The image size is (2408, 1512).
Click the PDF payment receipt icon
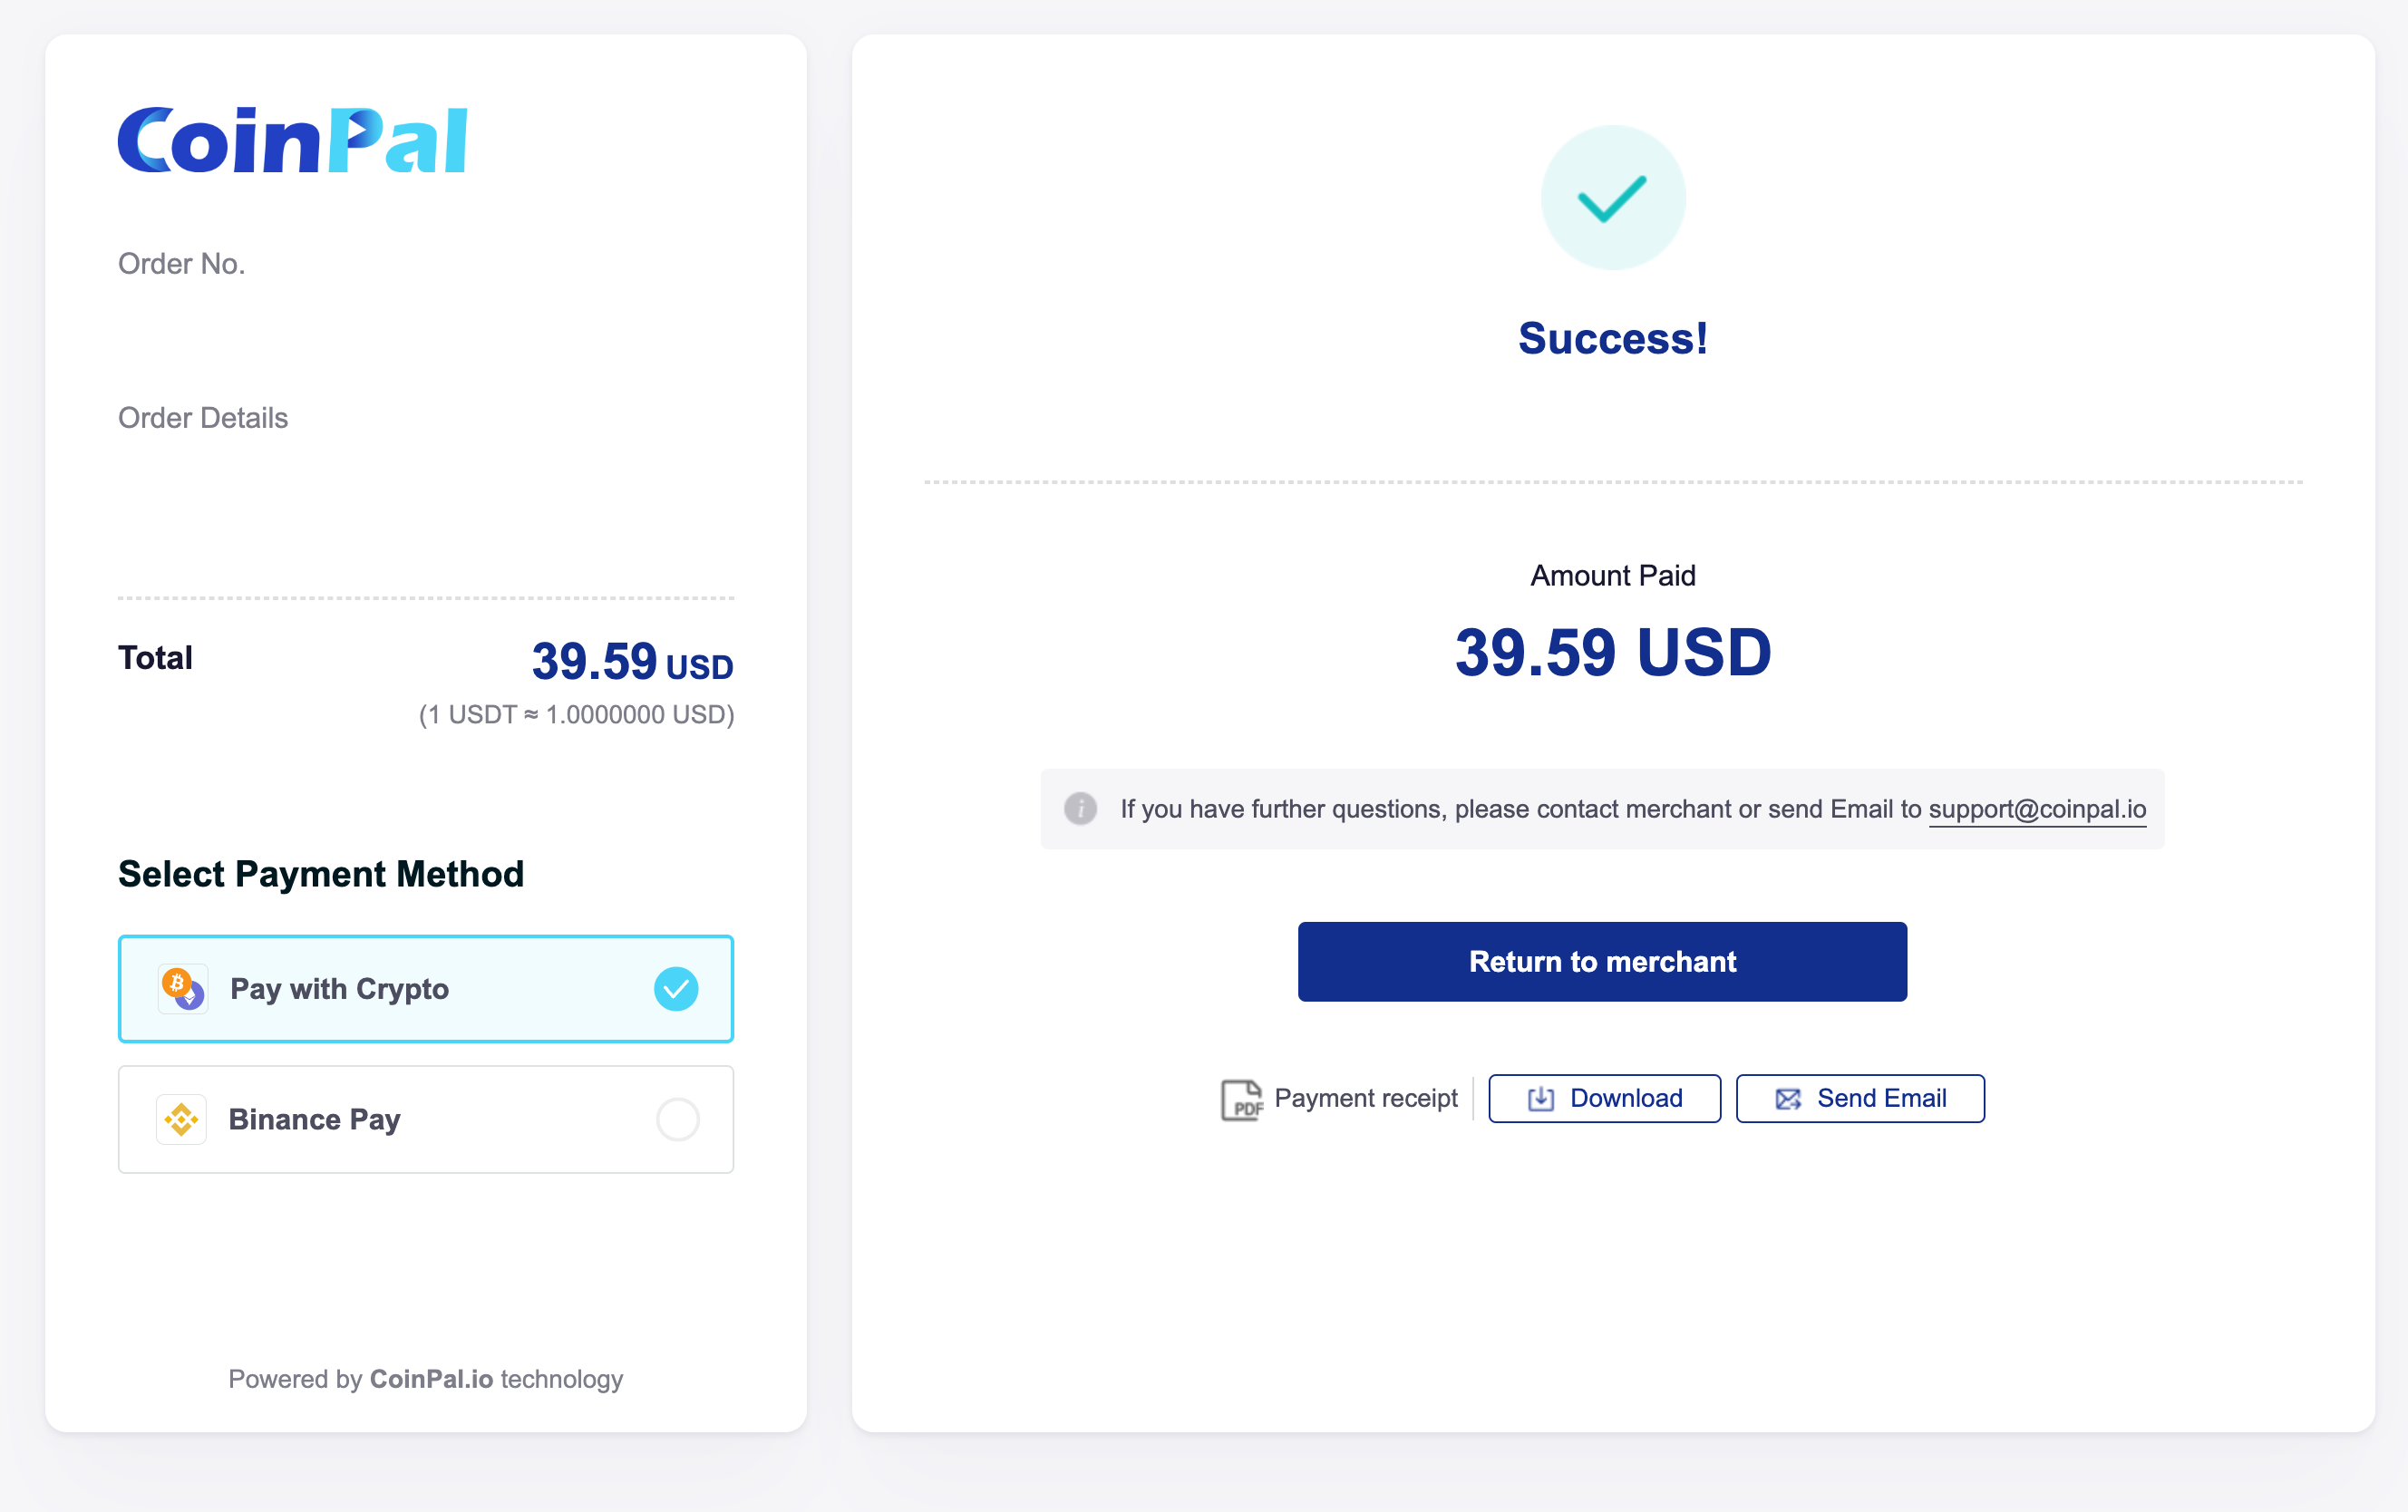1241,1099
